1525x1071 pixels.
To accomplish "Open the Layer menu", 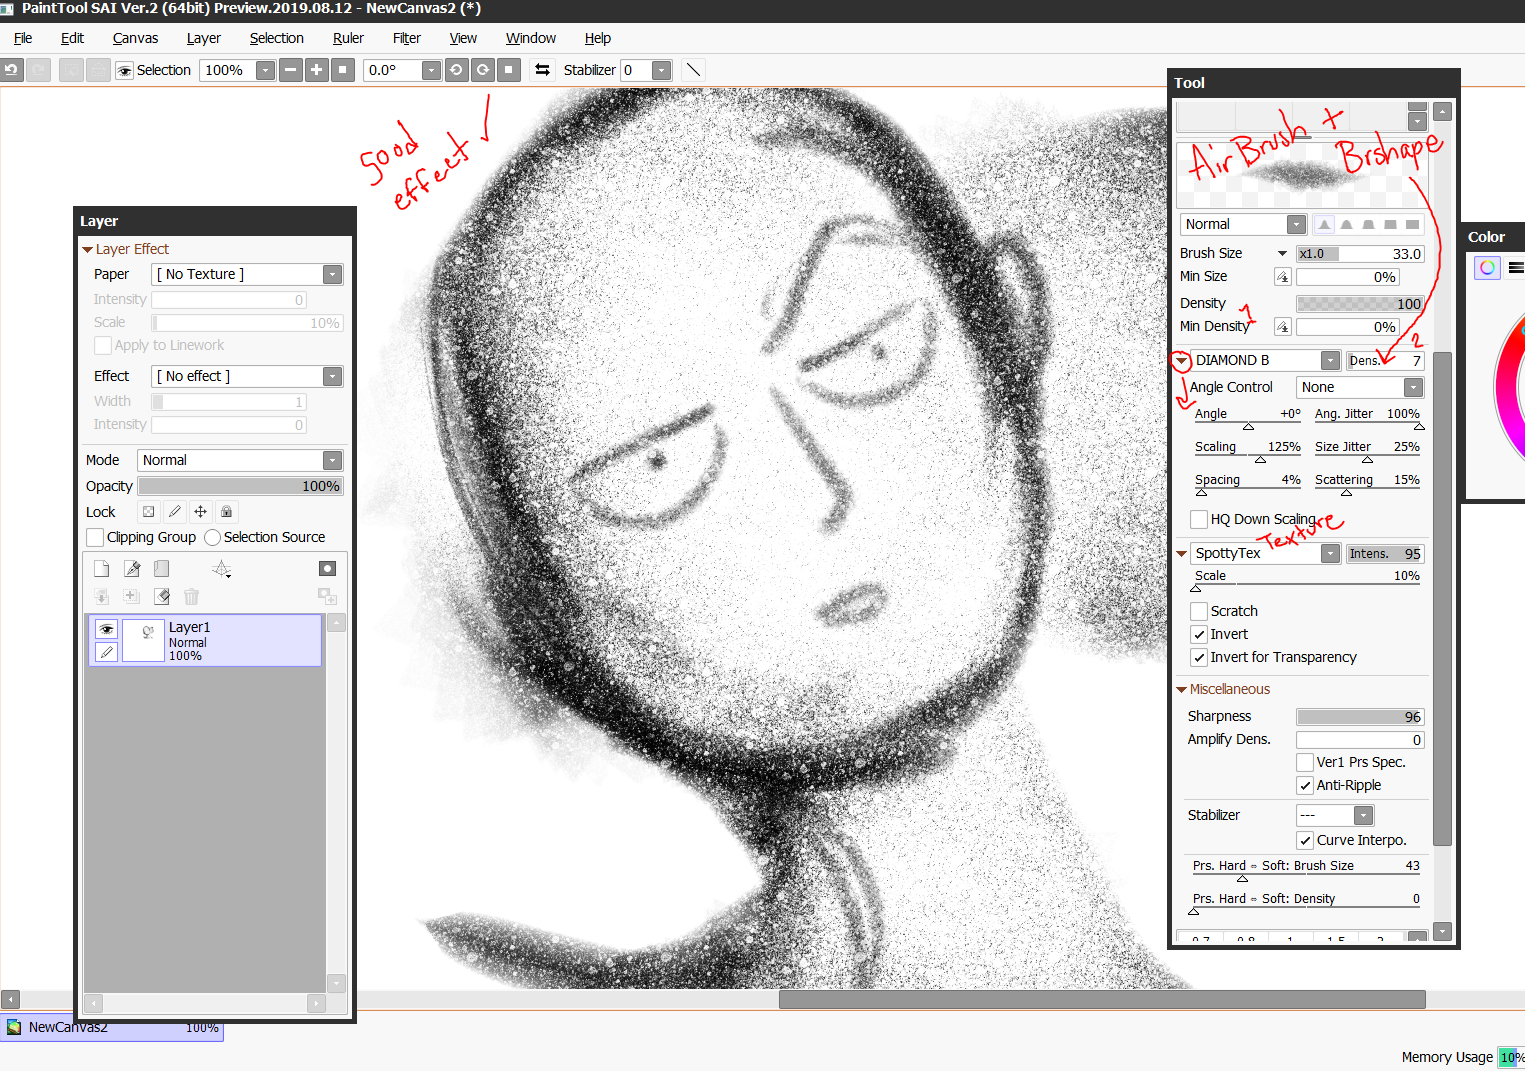I will pos(203,38).
